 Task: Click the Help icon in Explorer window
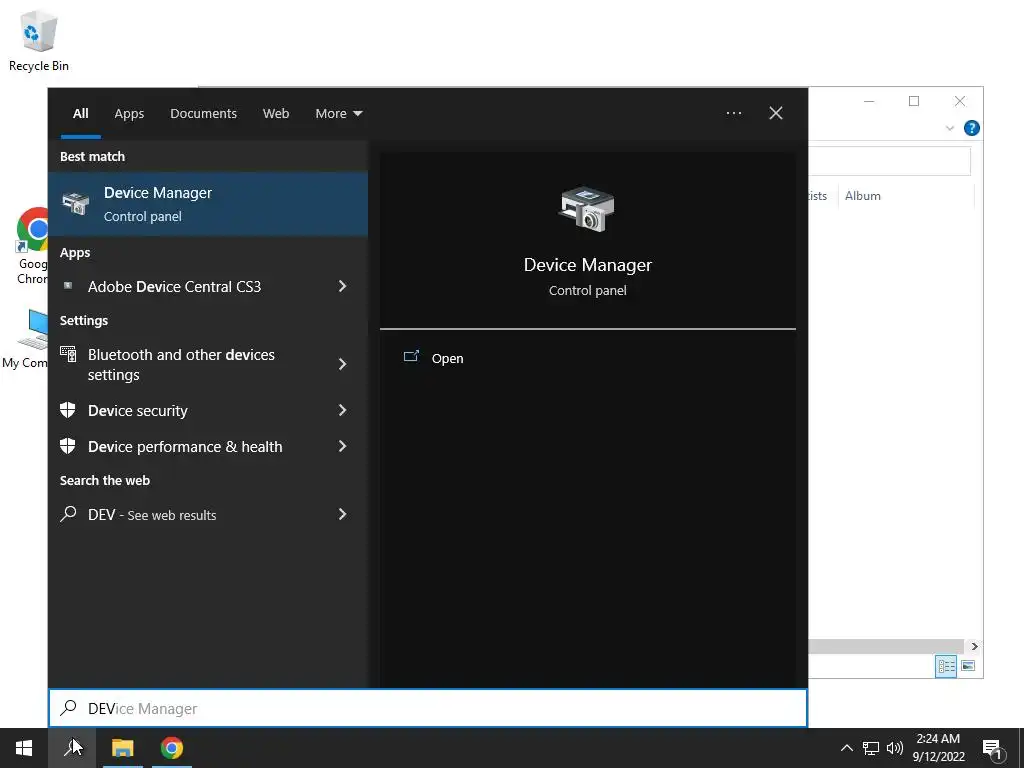pos(972,128)
